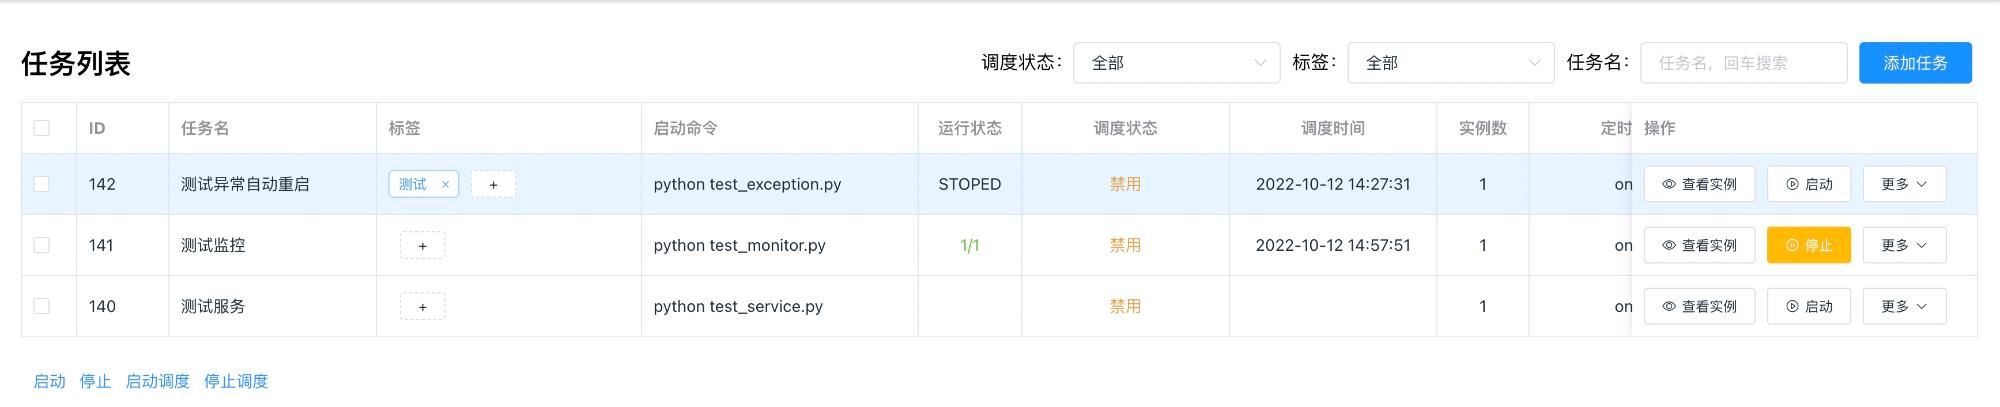
Task: Check the row checkbox for task 141
Action: (41, 245)
